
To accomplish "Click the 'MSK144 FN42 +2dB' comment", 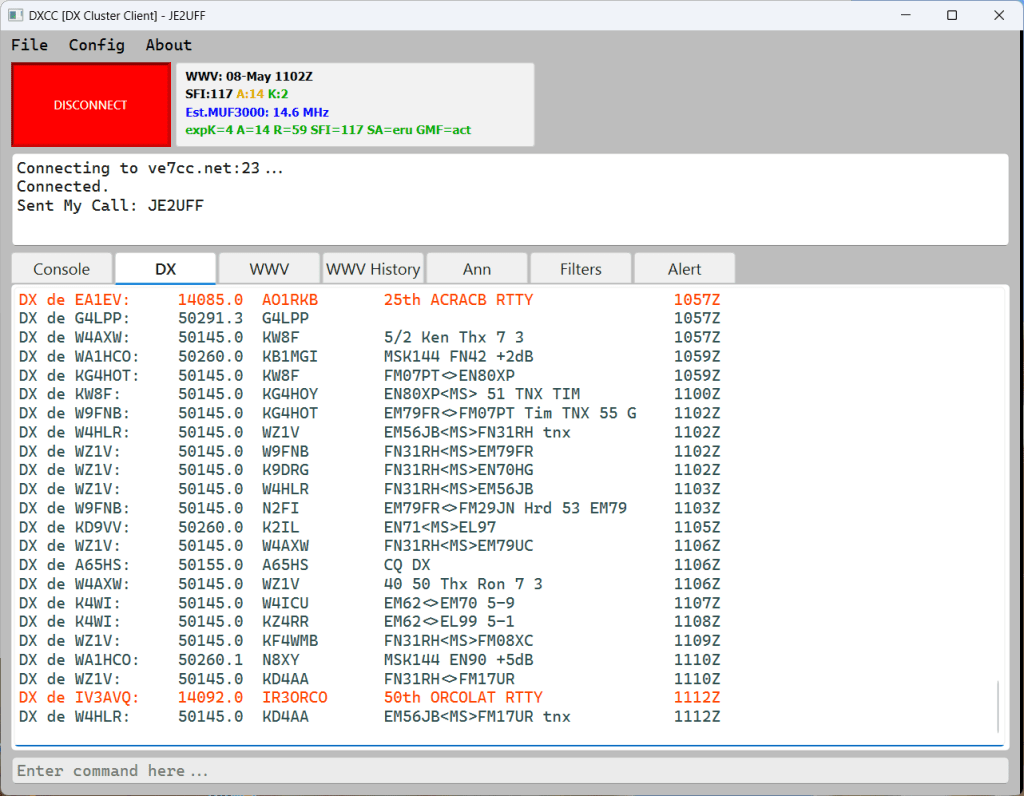I will 458,357.
